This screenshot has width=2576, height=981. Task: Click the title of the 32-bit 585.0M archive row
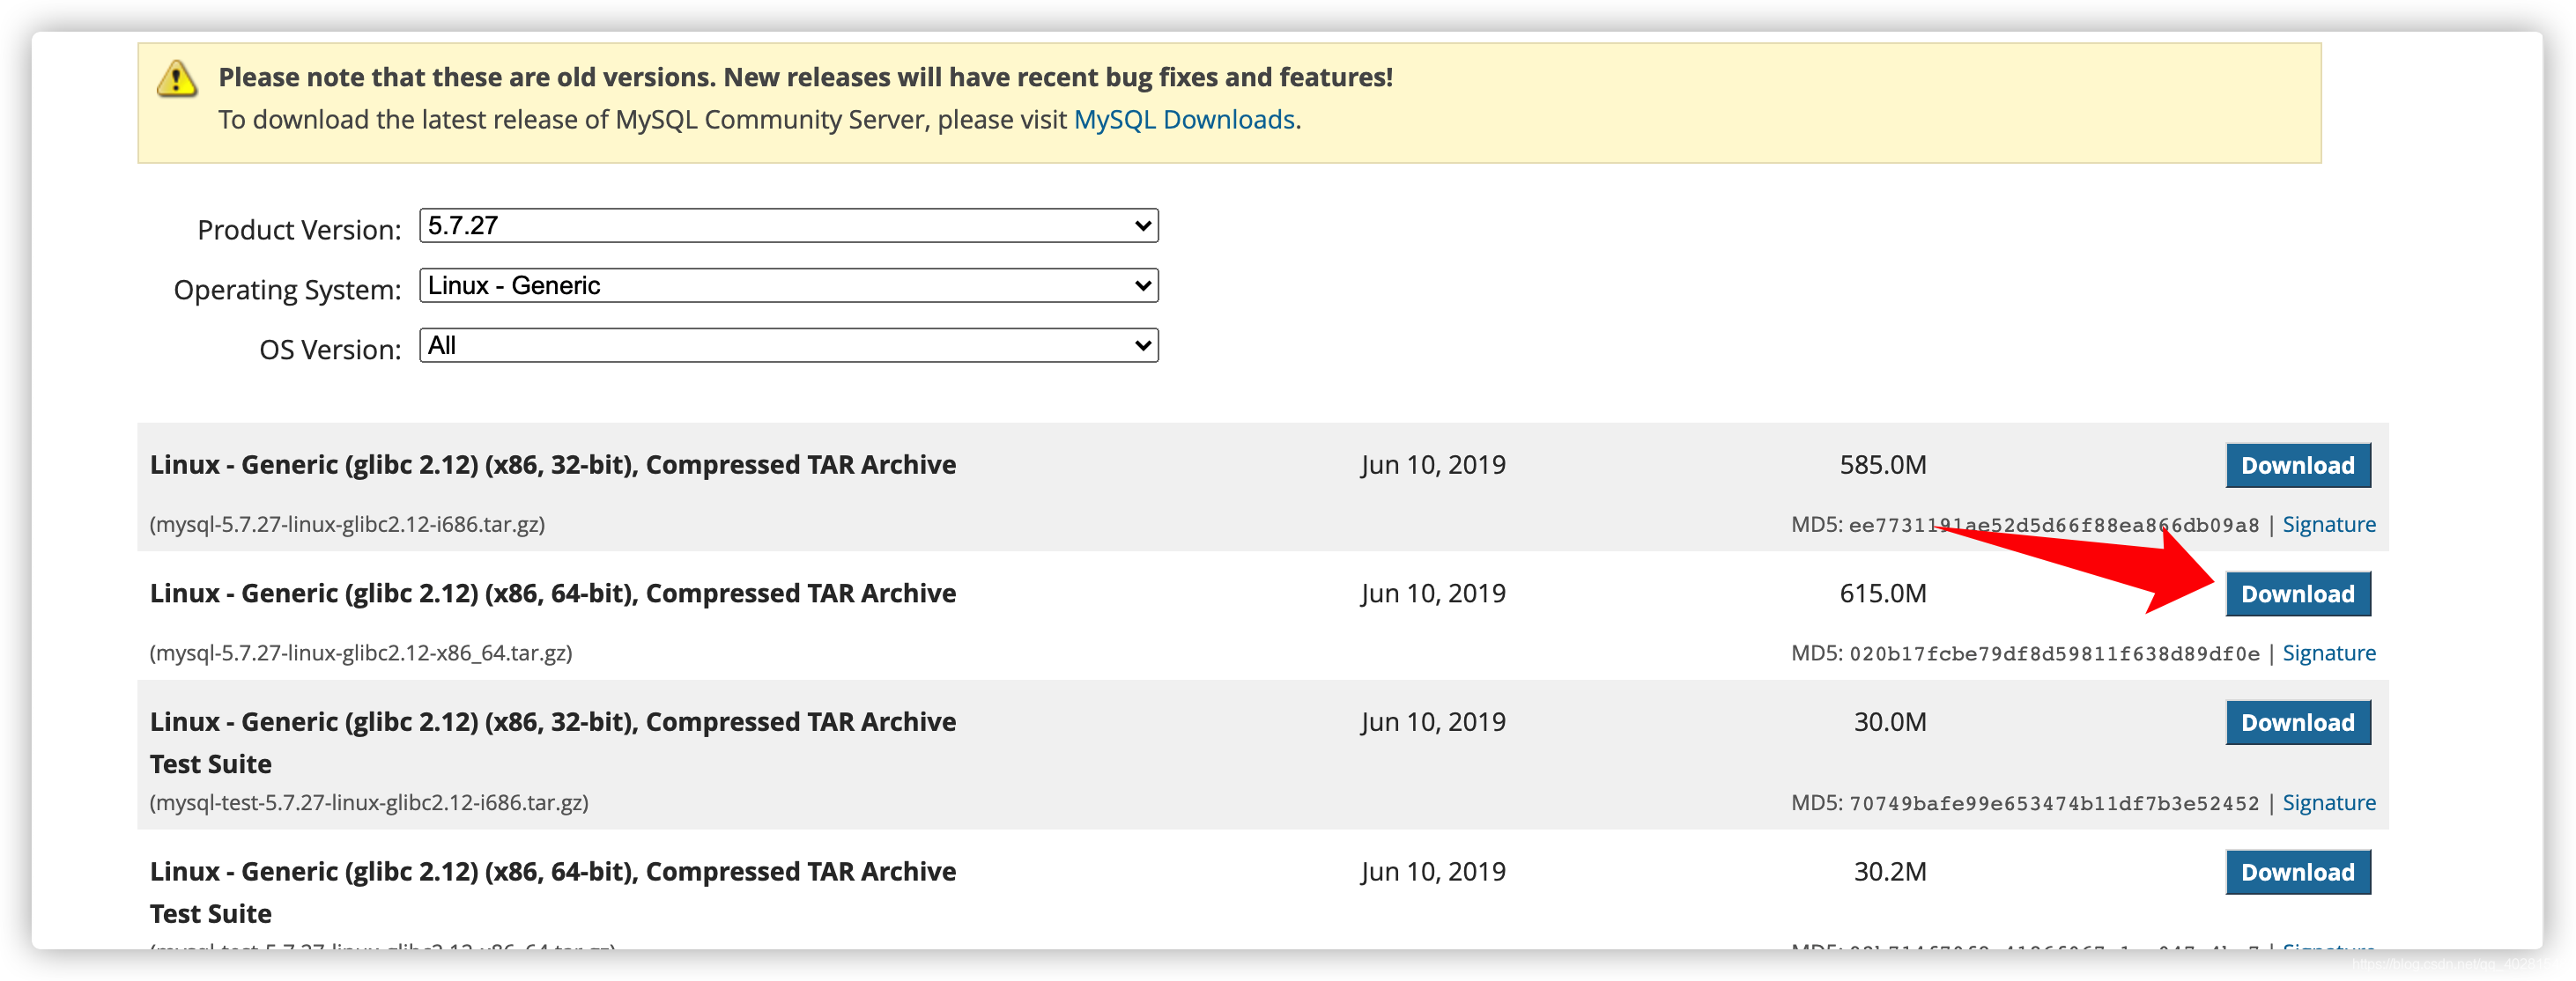[x=553, y=465]
